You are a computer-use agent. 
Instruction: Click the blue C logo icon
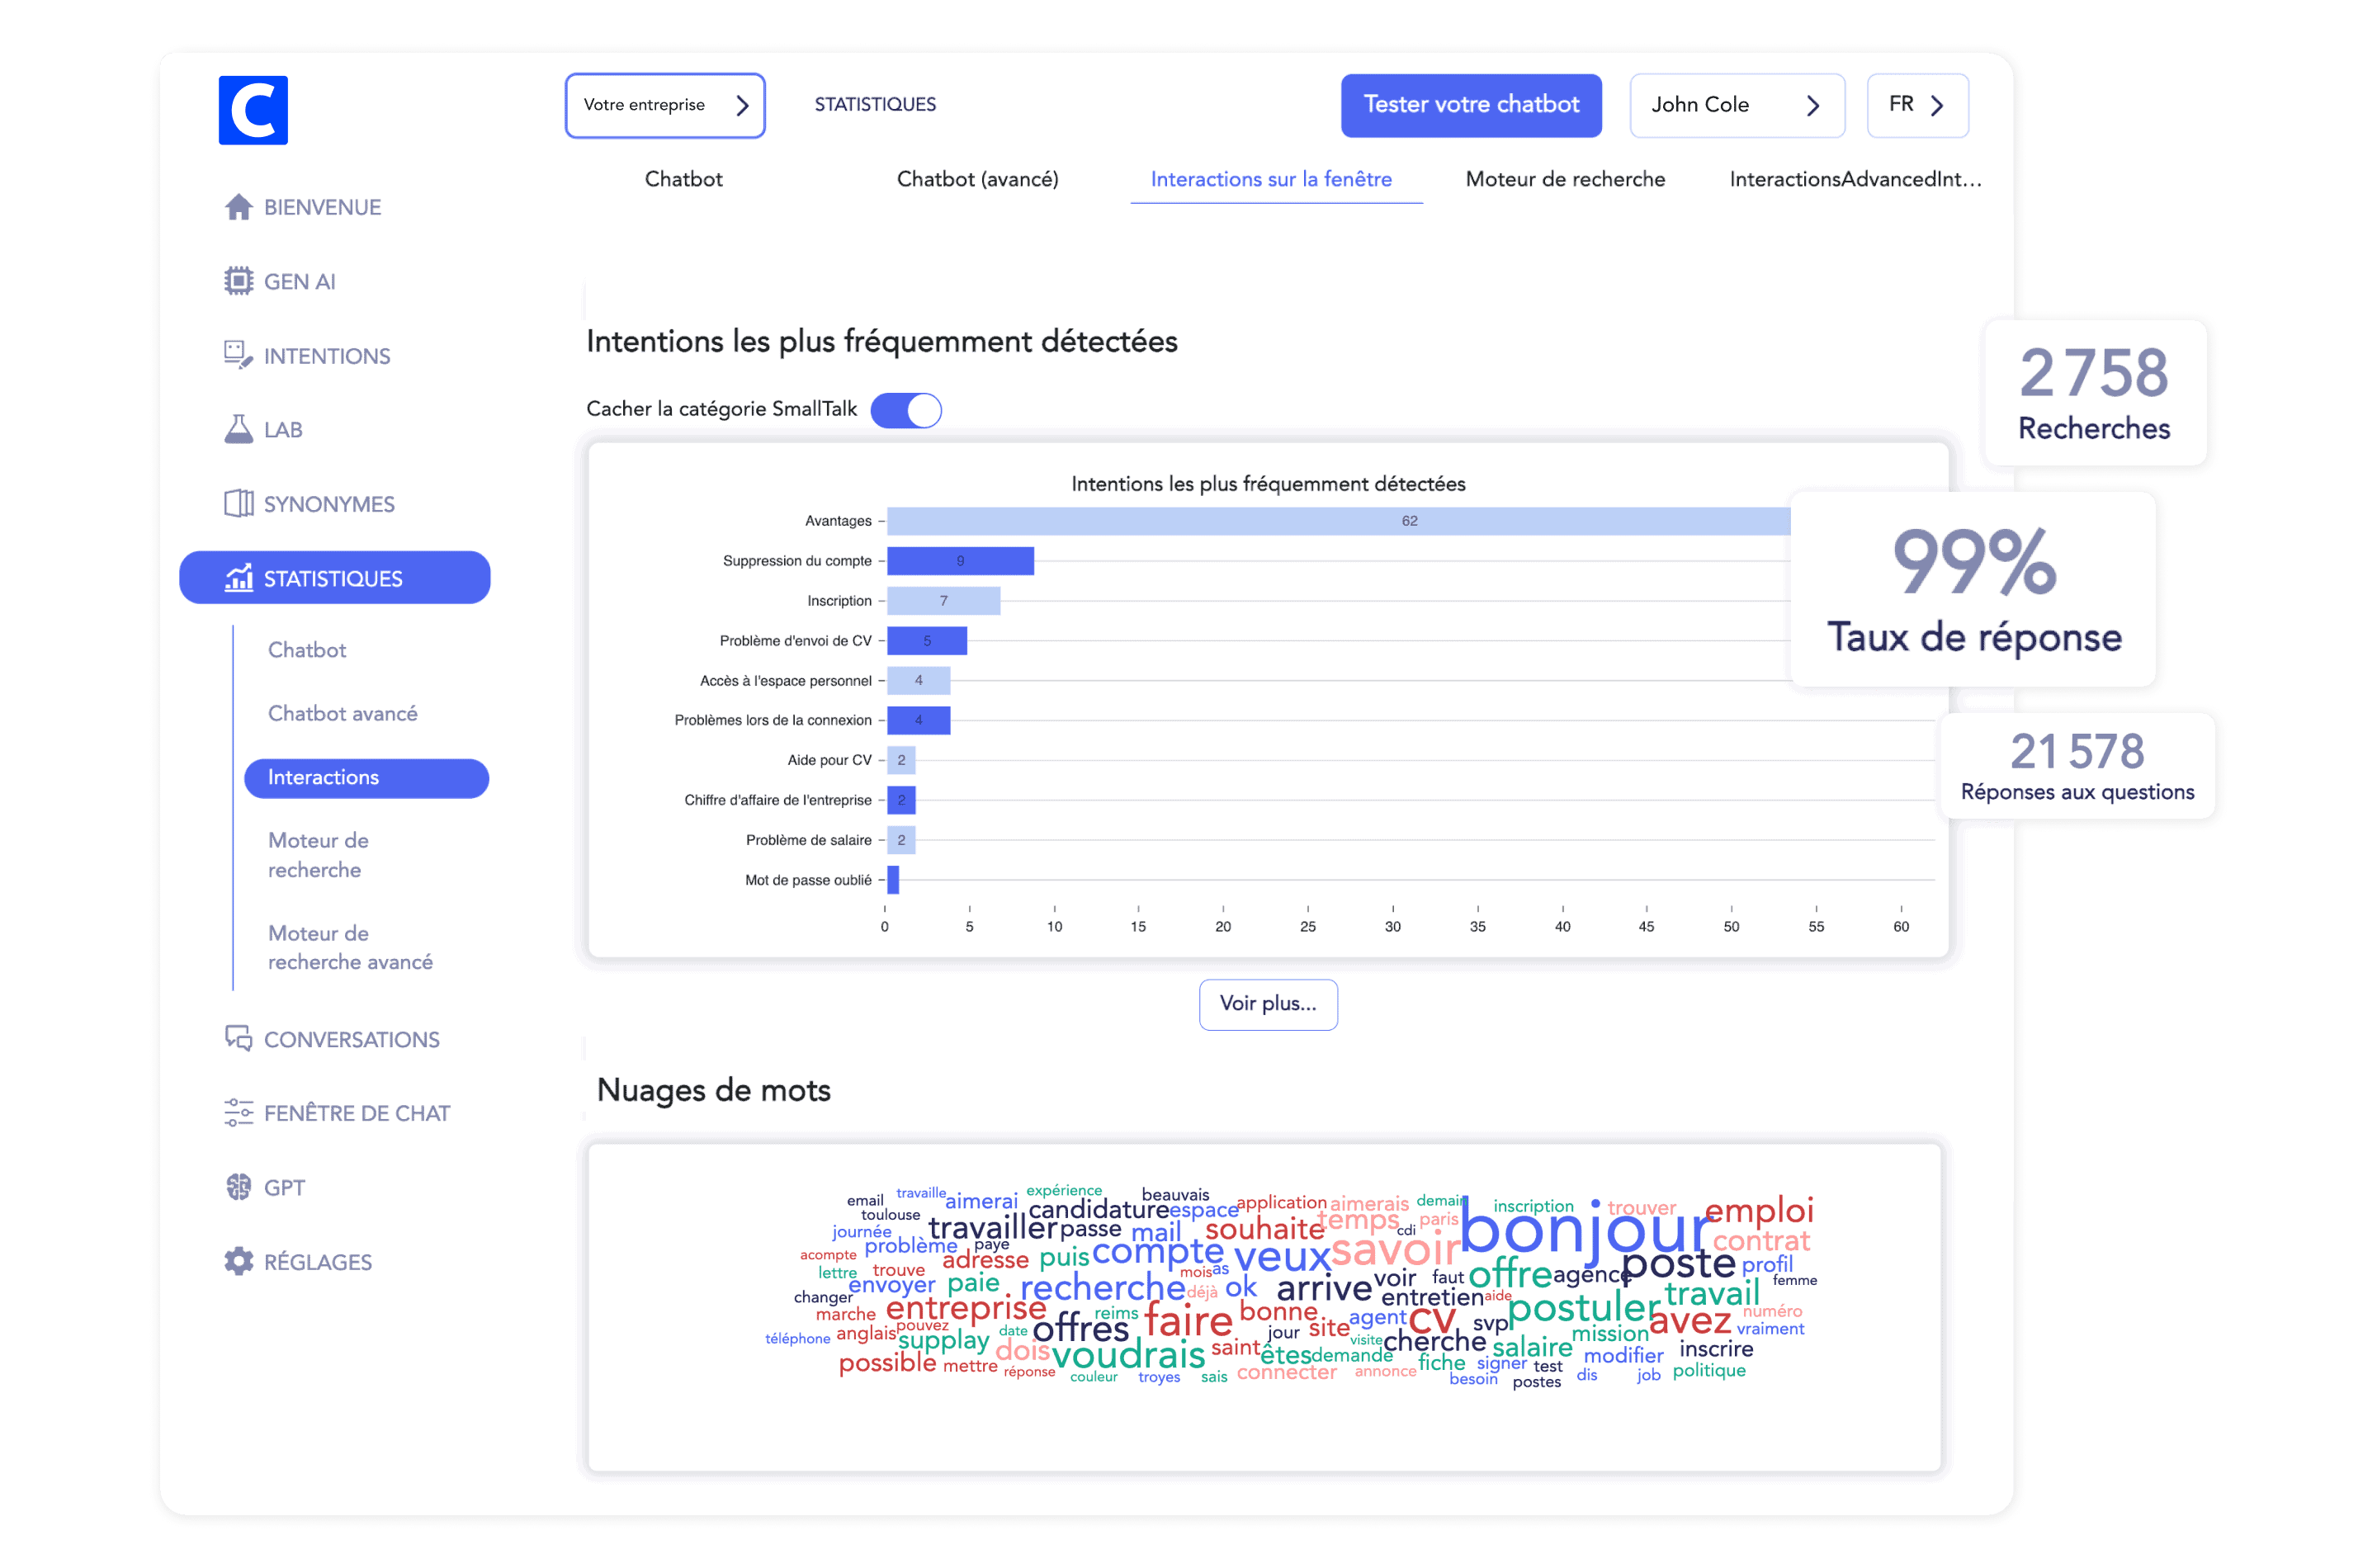pos(253,110)
